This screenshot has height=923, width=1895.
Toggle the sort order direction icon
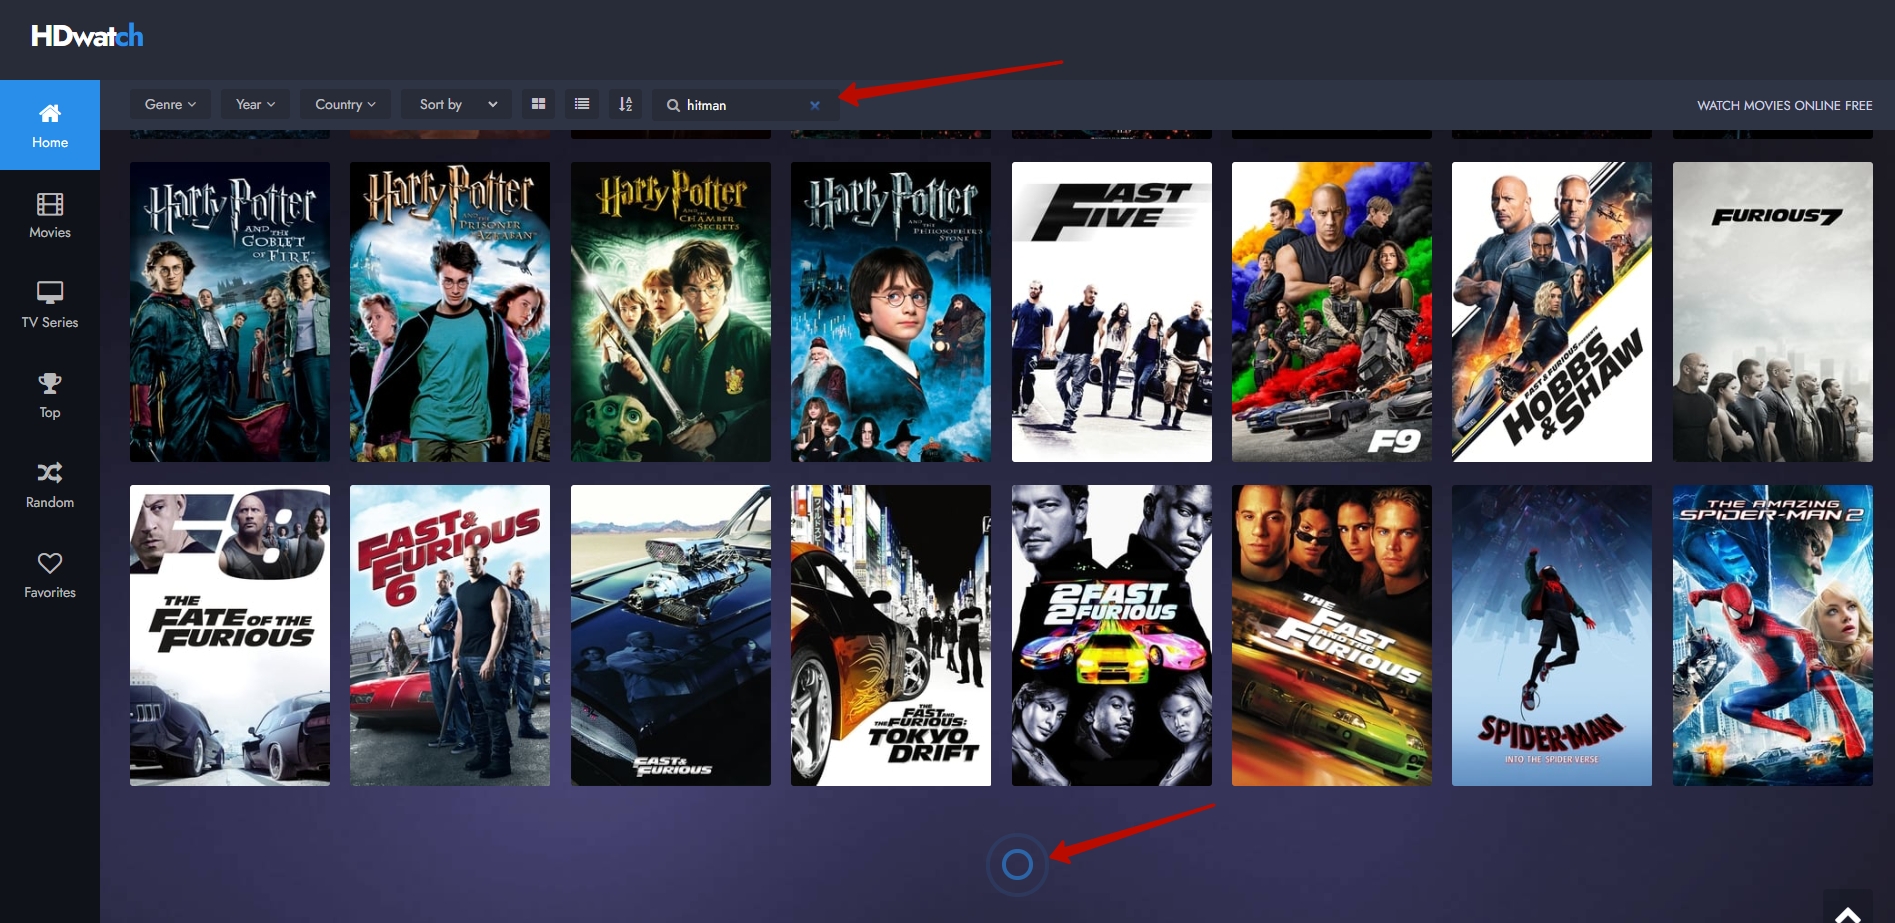click(x=626, y=104)
